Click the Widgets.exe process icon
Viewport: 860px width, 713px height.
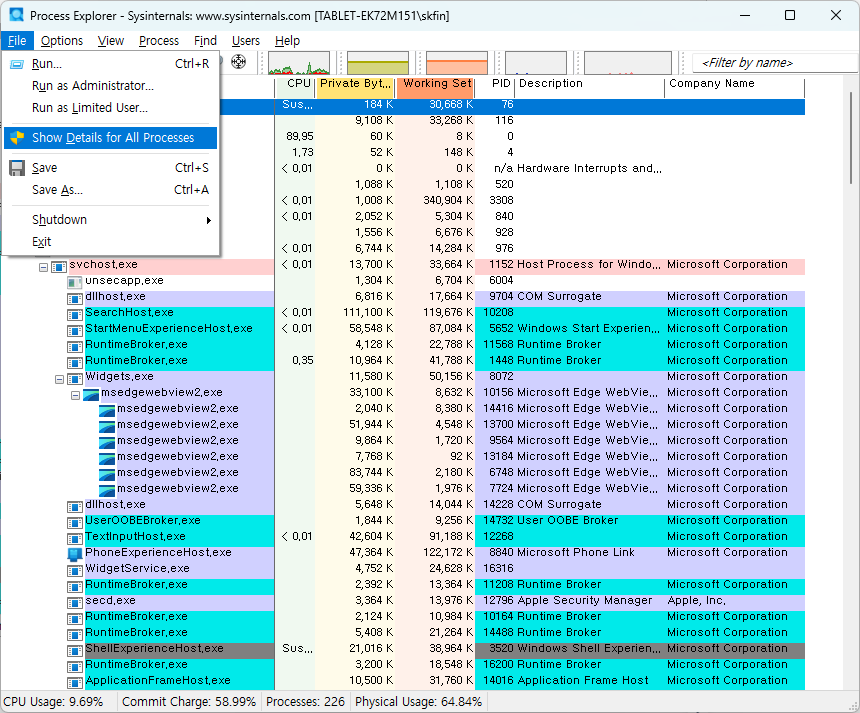click(x=75, y=379)
